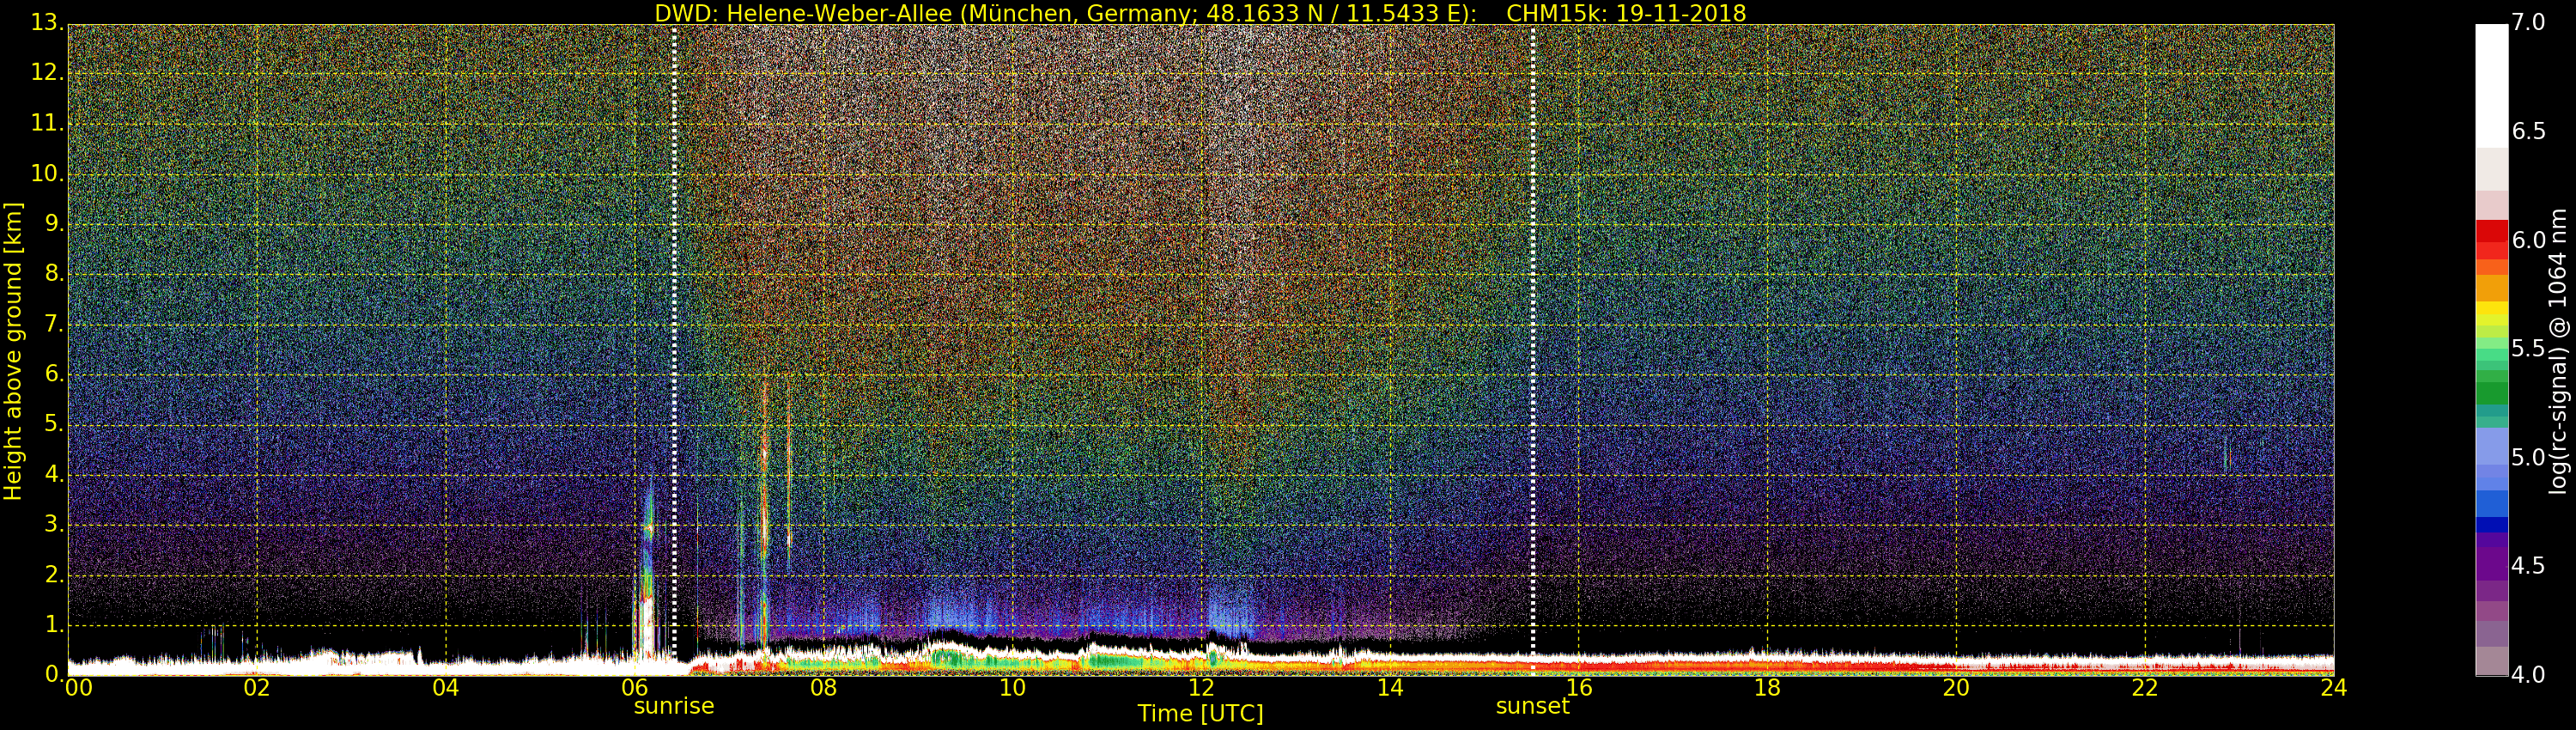Click the 'Time [UTC]' axis label
The width and height of the screenshot is (2576, 730).
[x=1200, y=714]
